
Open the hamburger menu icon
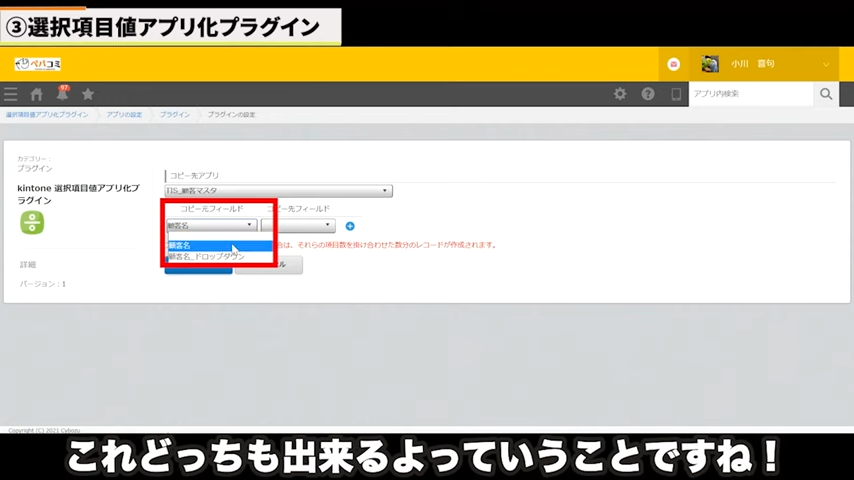[10, 94]
